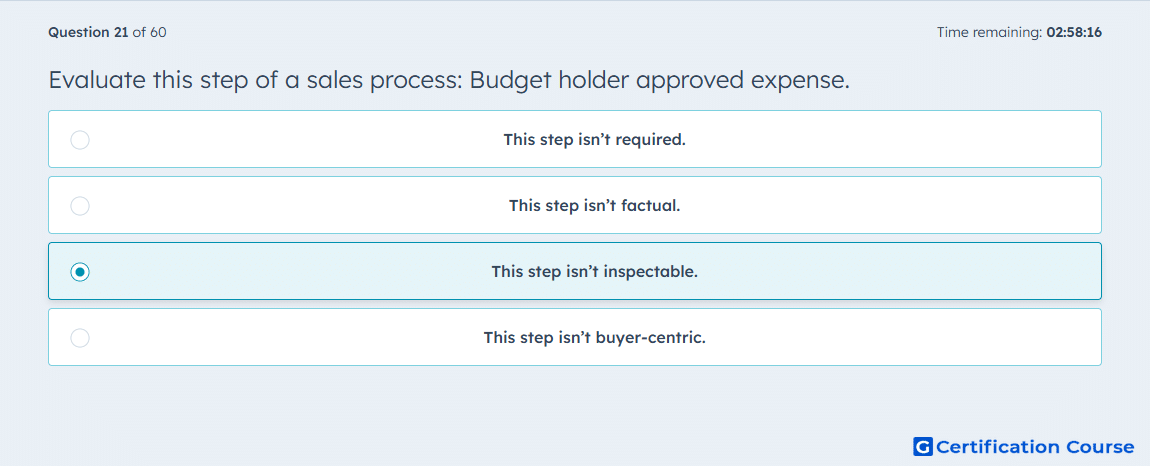This screenshot has height=466, width=1150.
Task: Click the answer box containing "isn't buyer-centric"
Action: pos(575,338)
